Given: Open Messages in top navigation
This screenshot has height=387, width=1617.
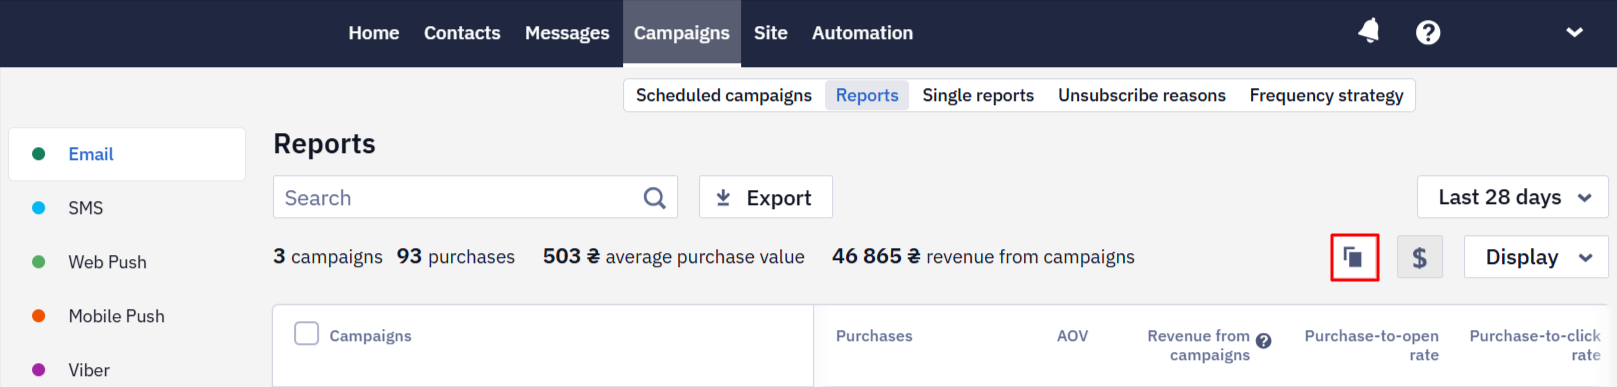Looking at the screenshot, I should tap(567, 33).
